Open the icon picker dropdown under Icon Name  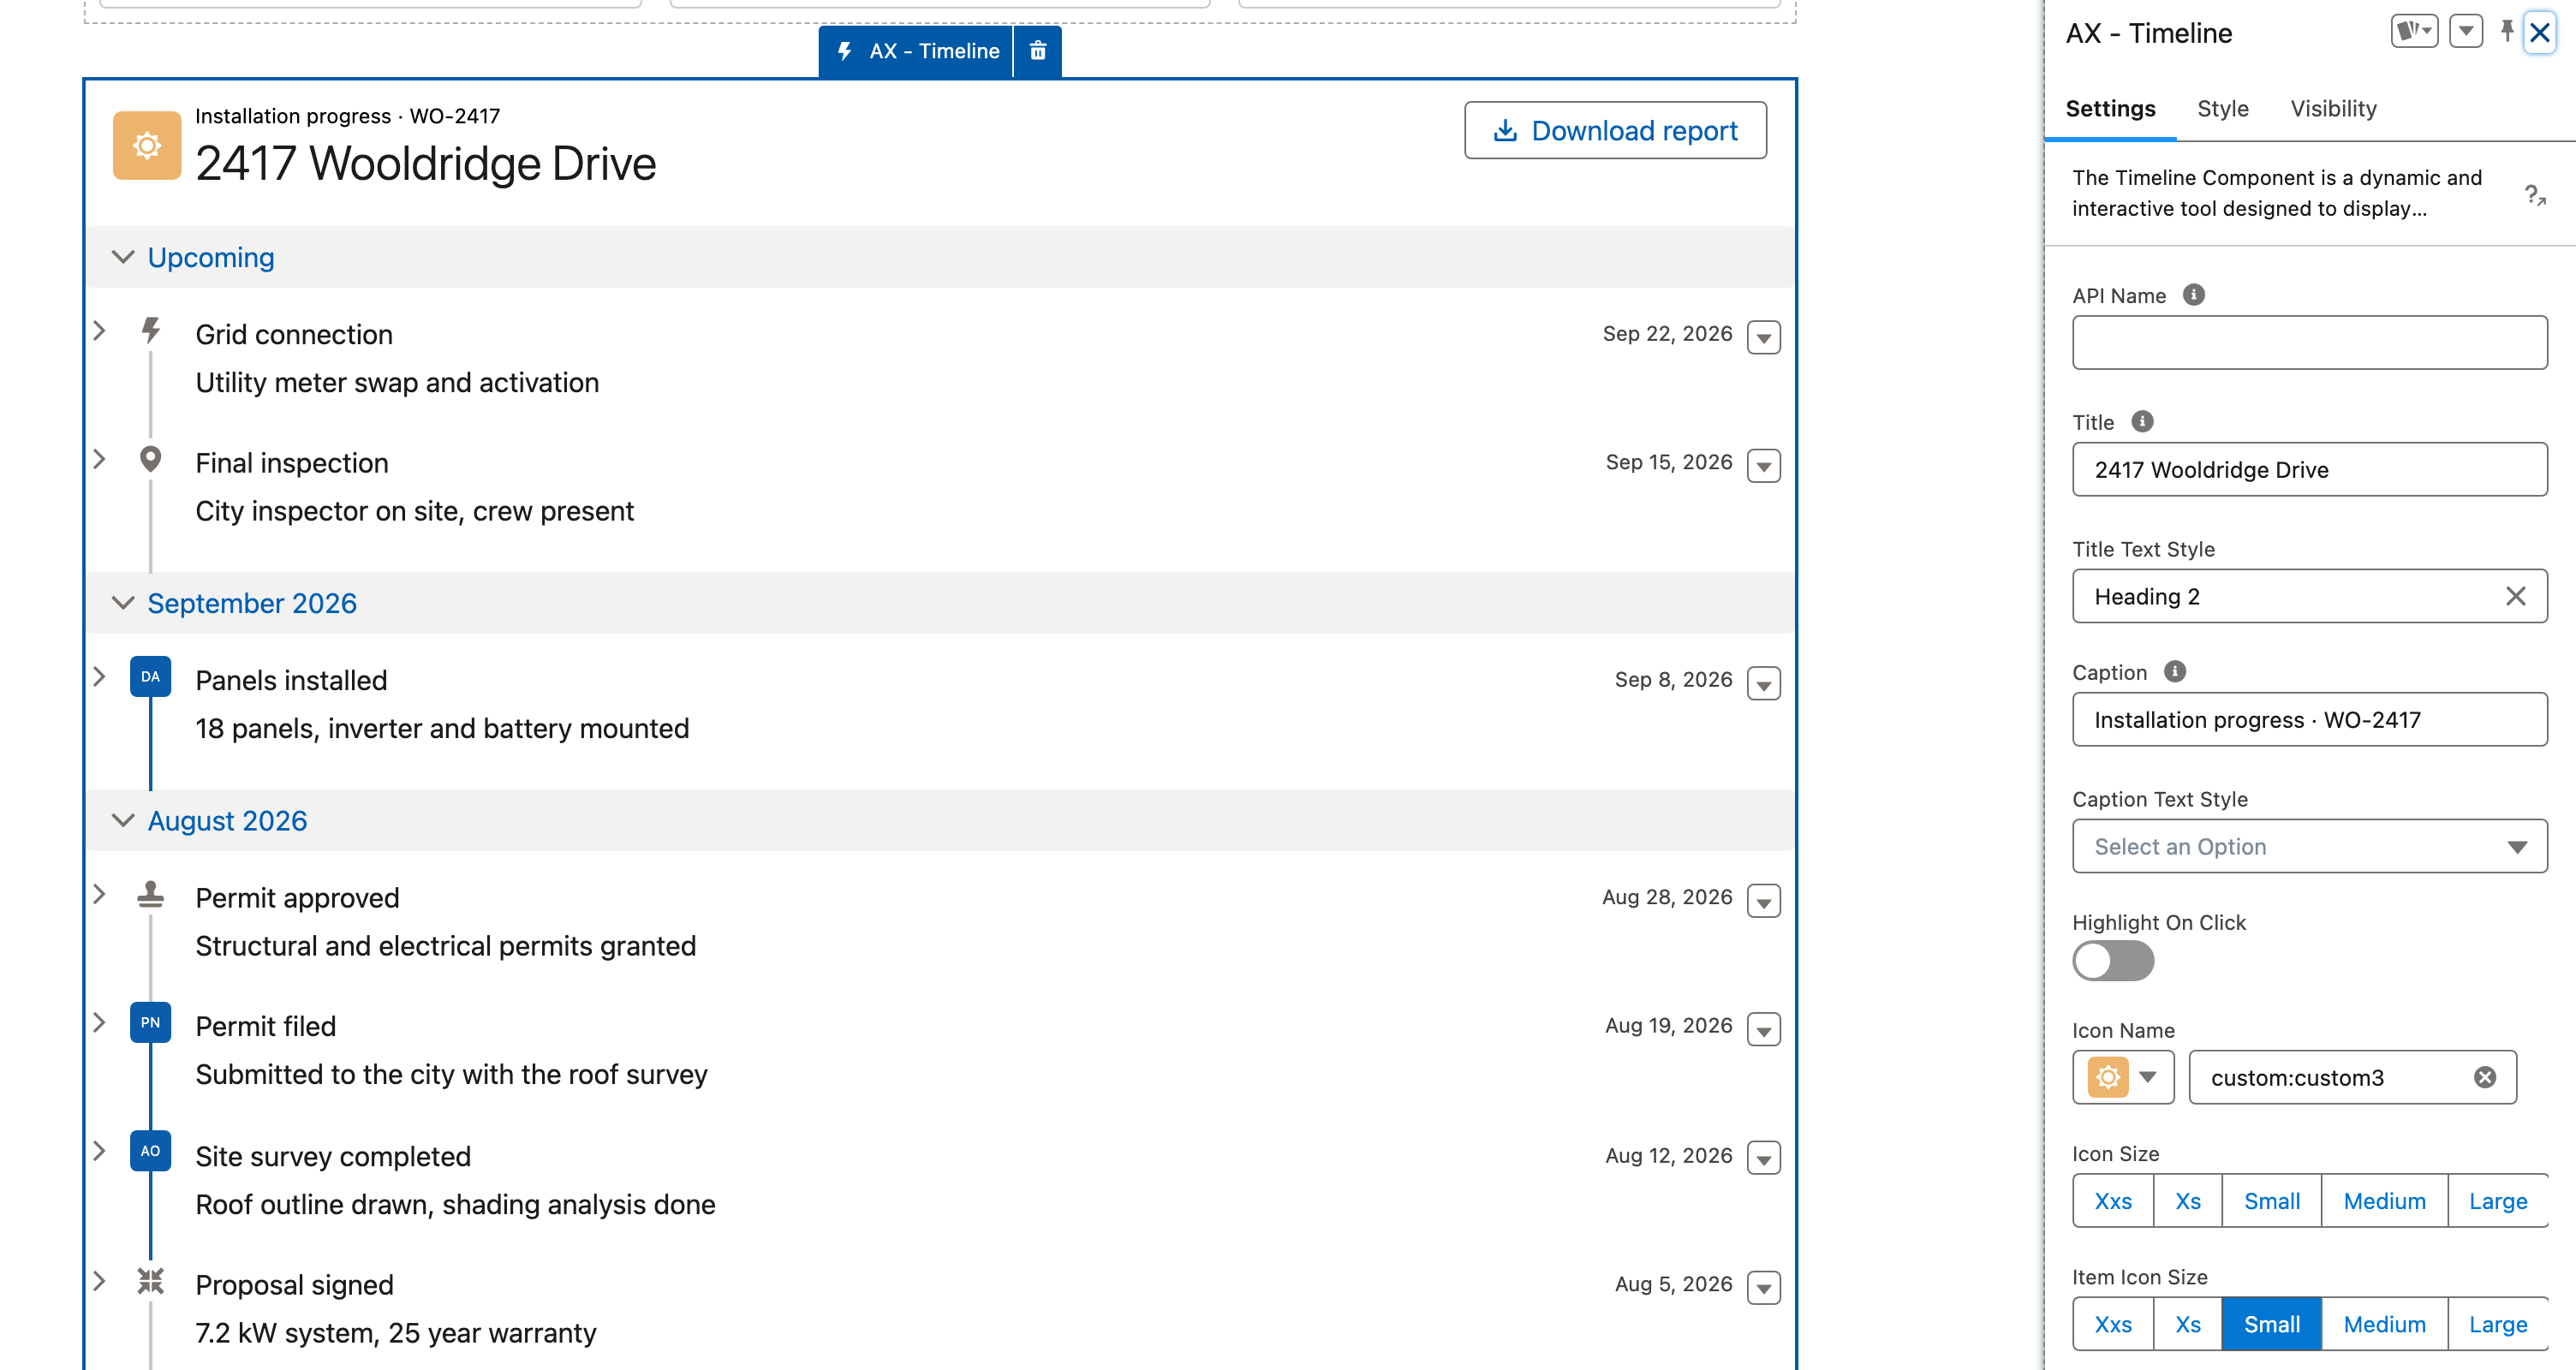tap(2124, 1078)
